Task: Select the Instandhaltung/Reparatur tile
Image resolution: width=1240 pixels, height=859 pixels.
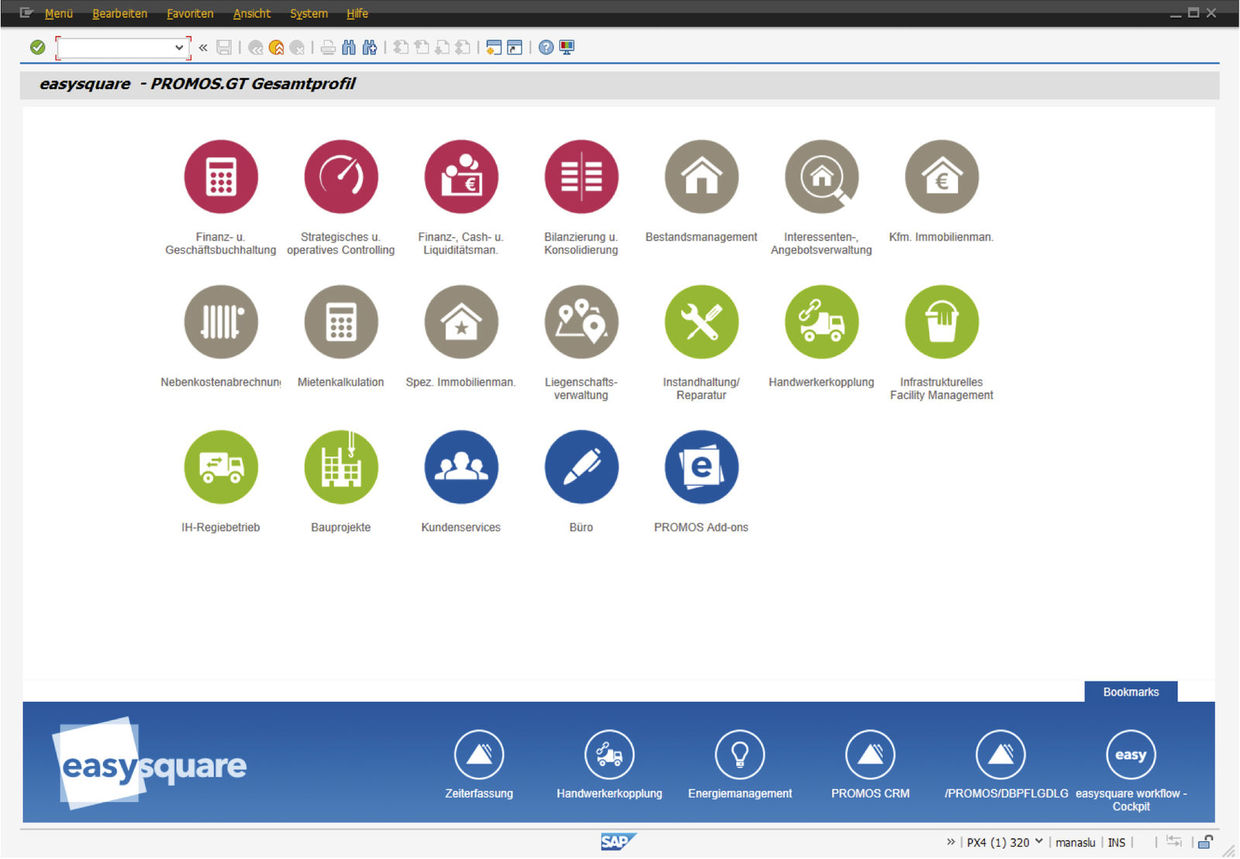Action: (701, 322)
